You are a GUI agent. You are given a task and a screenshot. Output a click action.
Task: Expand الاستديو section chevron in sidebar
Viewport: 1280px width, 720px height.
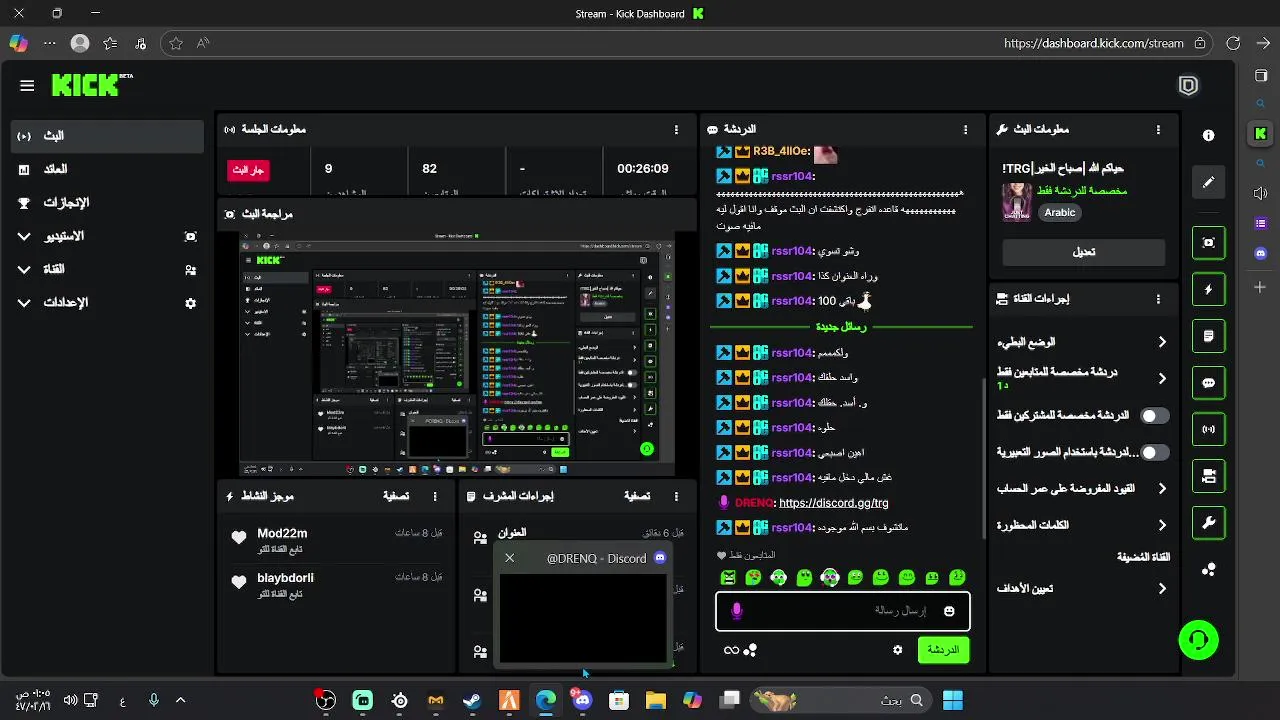pos(24,237)
